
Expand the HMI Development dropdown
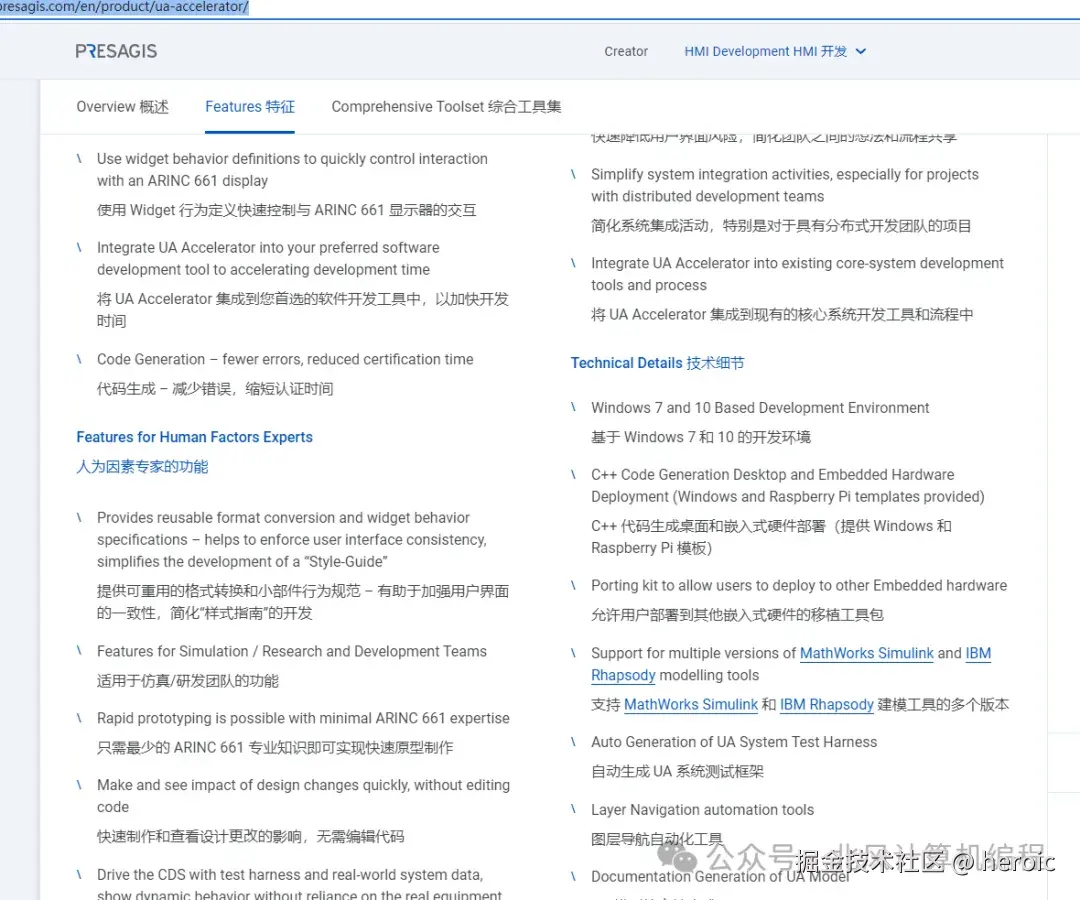pyautogui.click(x=775, y=51)
